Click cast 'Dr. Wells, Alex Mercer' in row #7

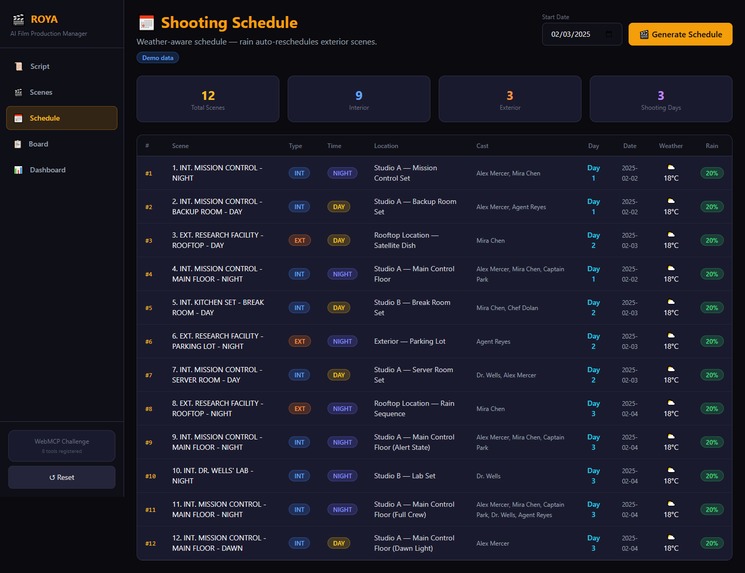click(506, 375)
